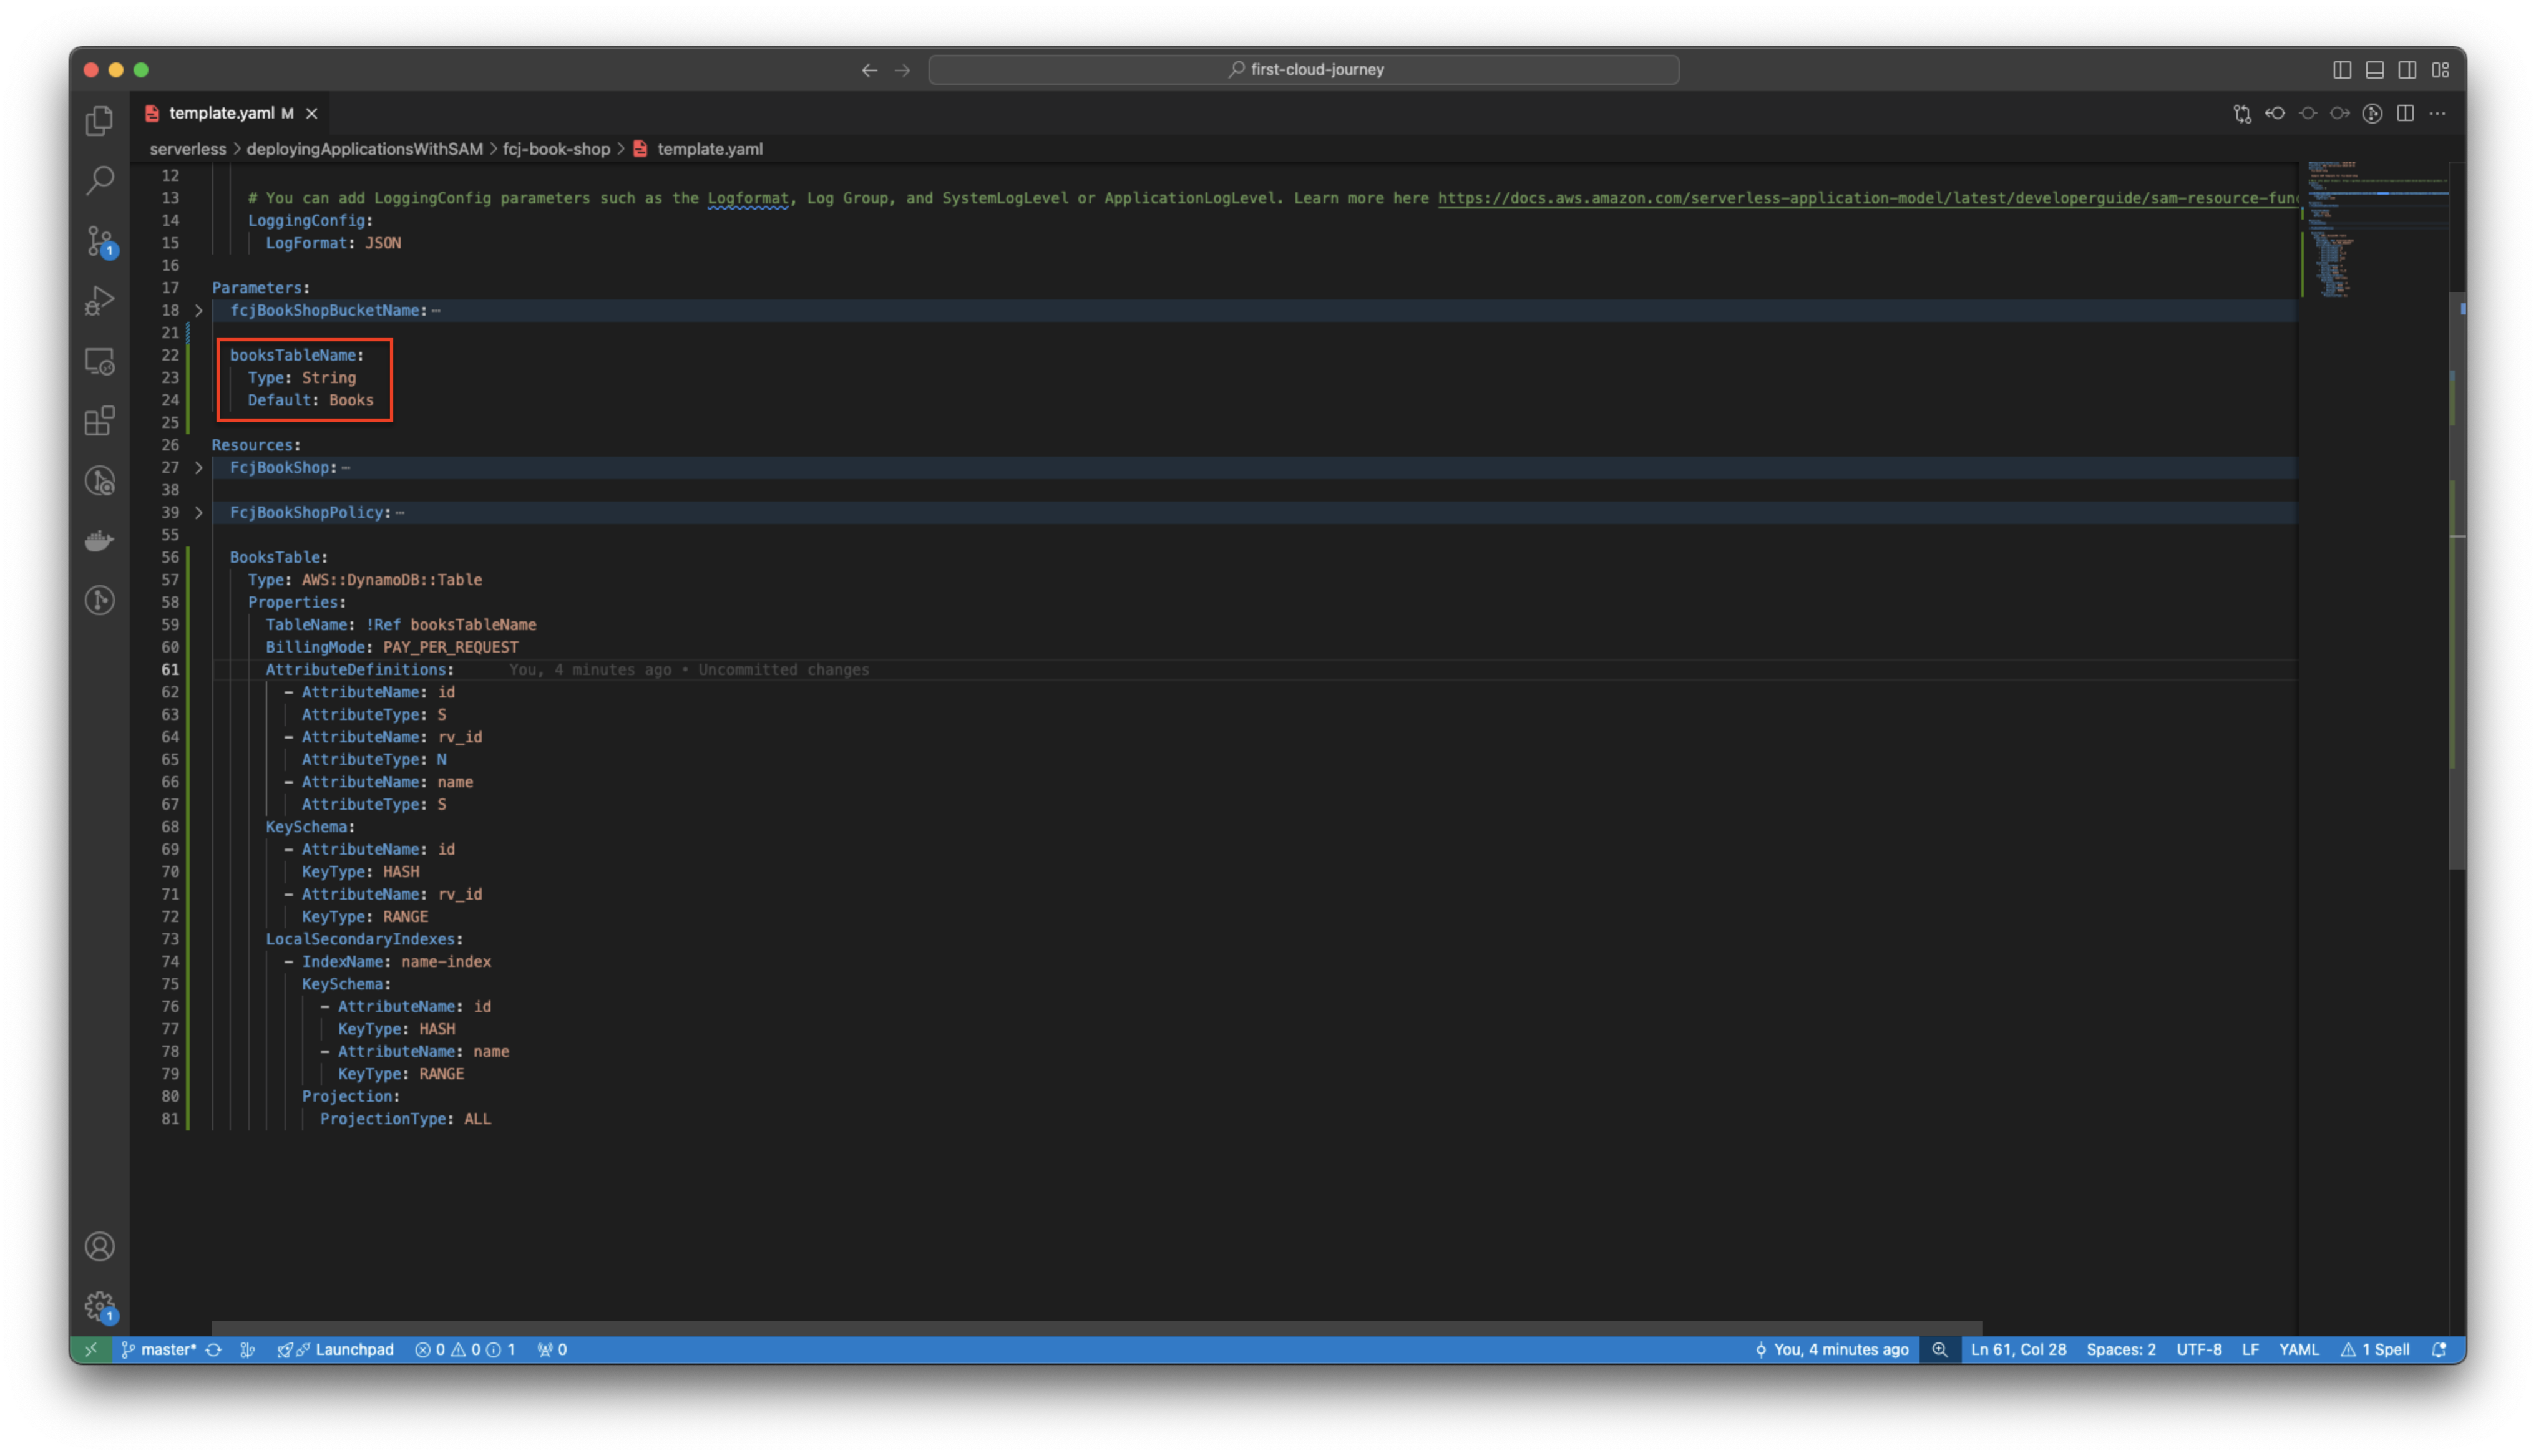Close the template.yaml tab
2536x1456 pixels.
click(x=312, y=113)
